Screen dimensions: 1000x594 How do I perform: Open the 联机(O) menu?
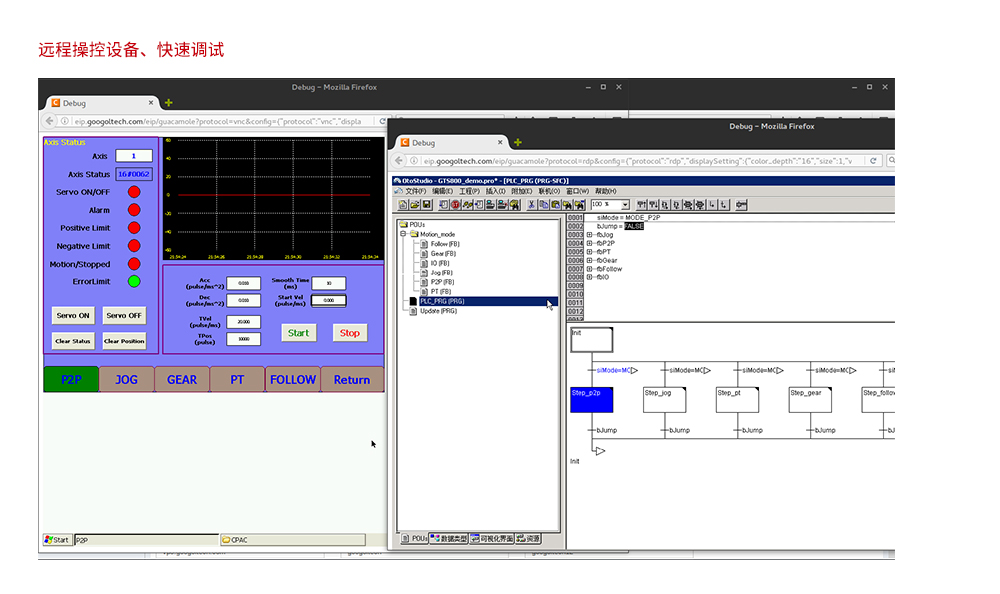point(548,191)
